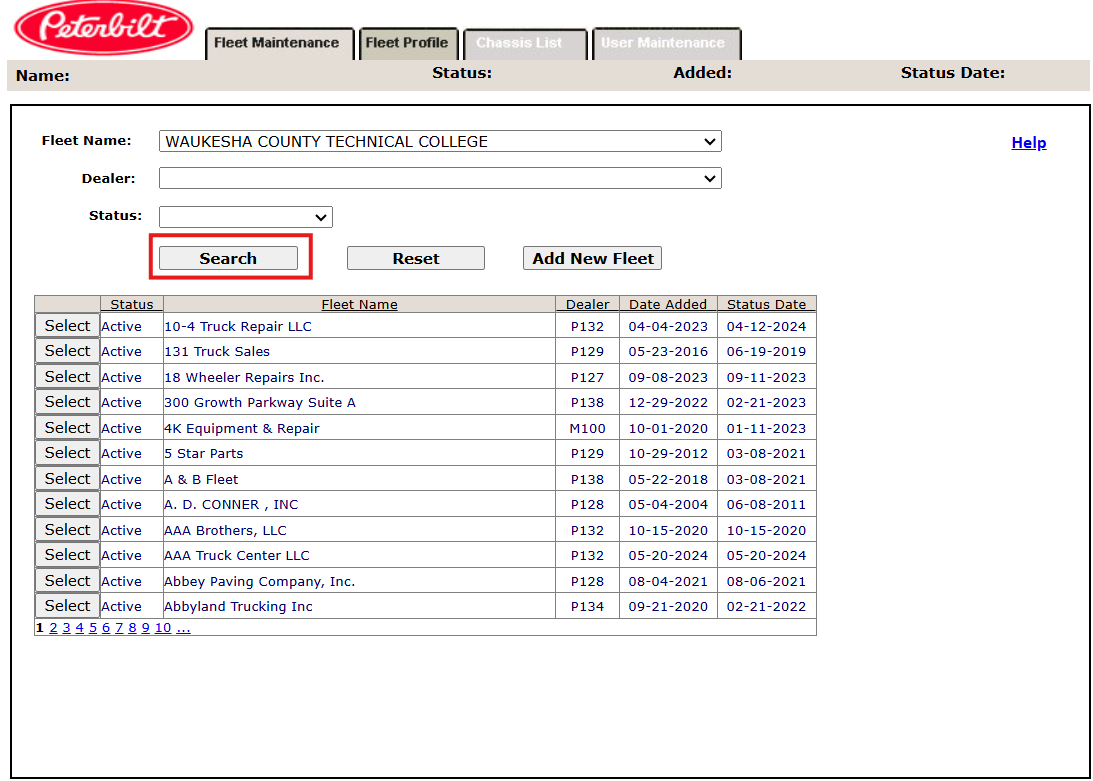Open the Help link

tap(1029, 143)
